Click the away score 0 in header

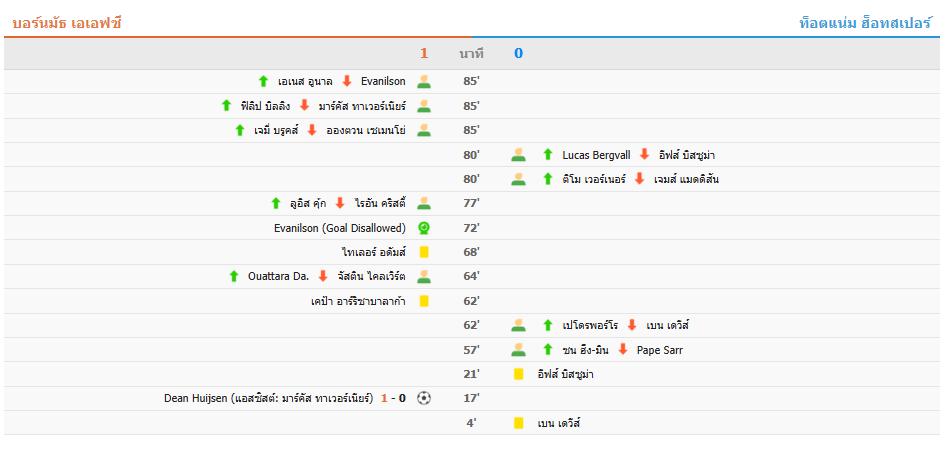(x=518, y=53)
